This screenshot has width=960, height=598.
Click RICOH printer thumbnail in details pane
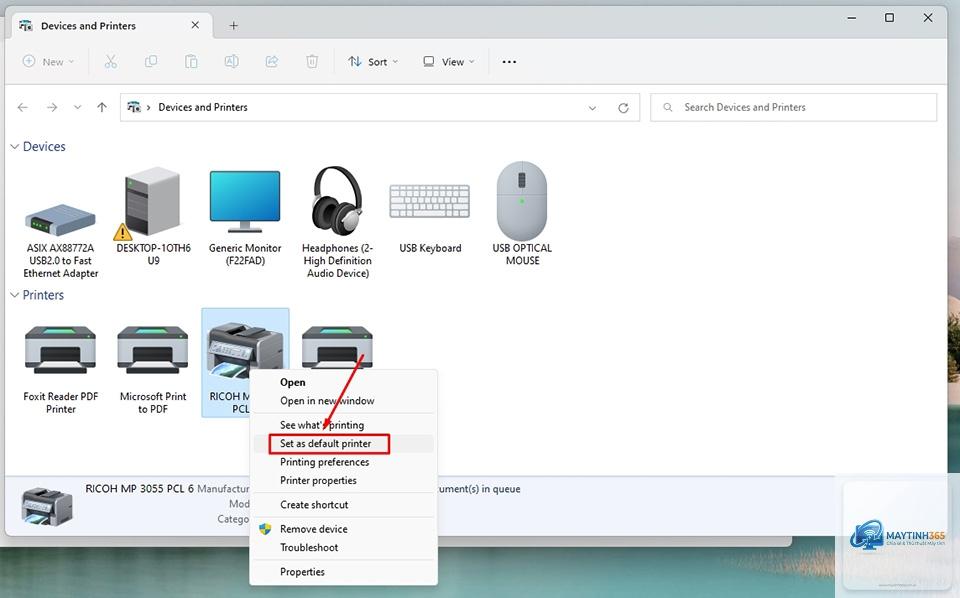coord(47,506)
